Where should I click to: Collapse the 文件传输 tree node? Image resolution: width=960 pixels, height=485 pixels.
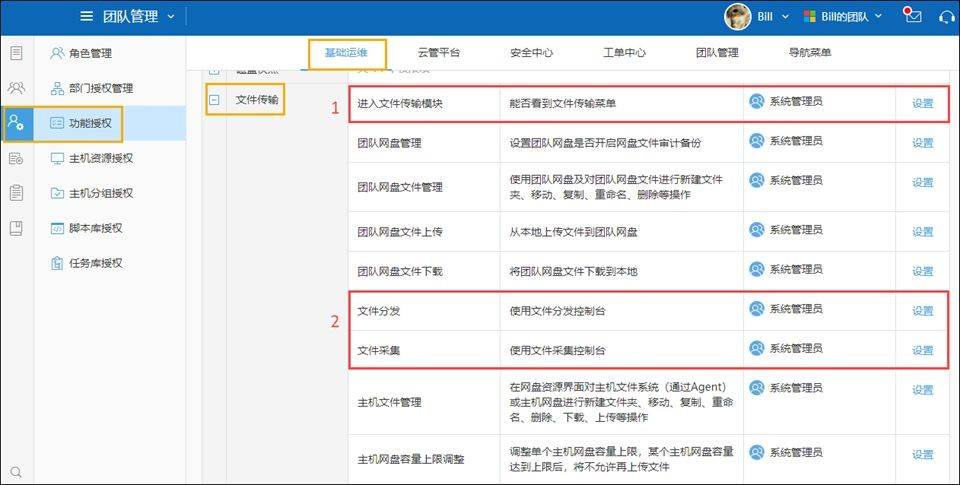point(214,99)
